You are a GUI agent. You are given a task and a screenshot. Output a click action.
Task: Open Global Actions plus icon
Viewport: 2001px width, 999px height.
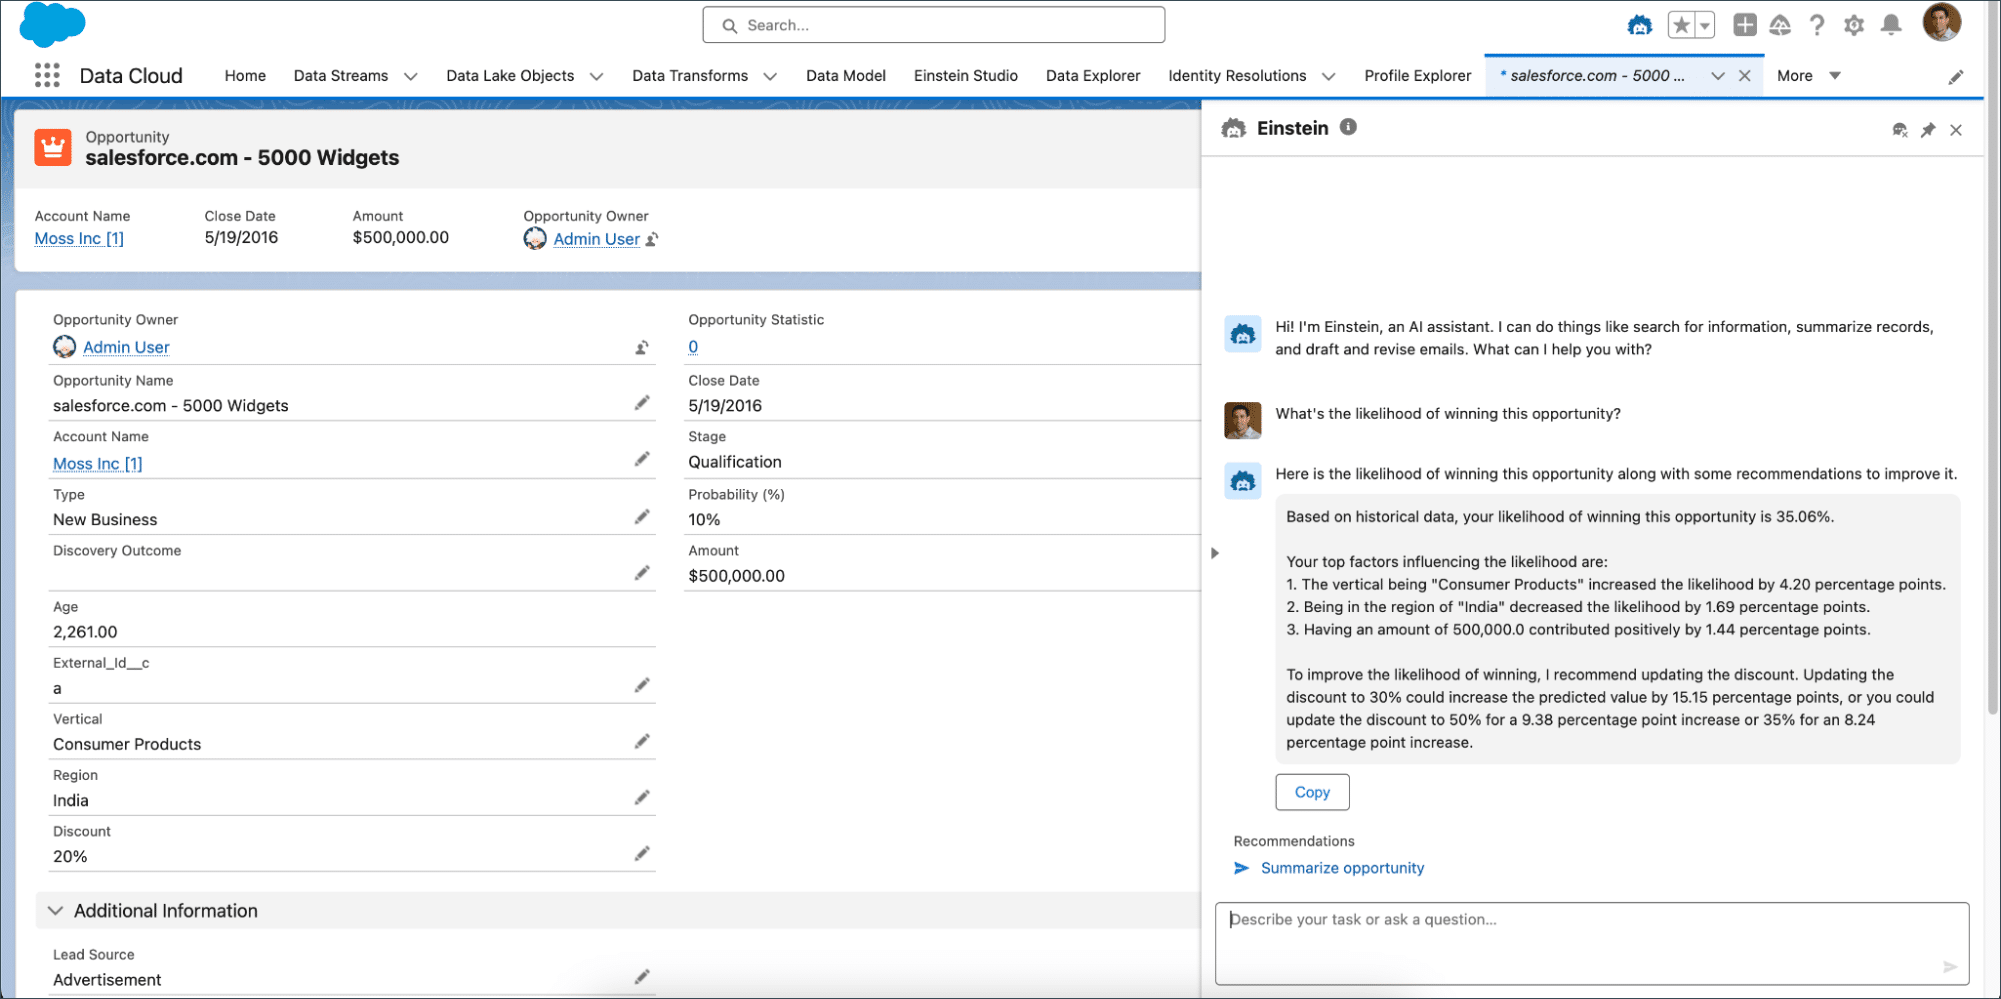(x=1745, y=25)
